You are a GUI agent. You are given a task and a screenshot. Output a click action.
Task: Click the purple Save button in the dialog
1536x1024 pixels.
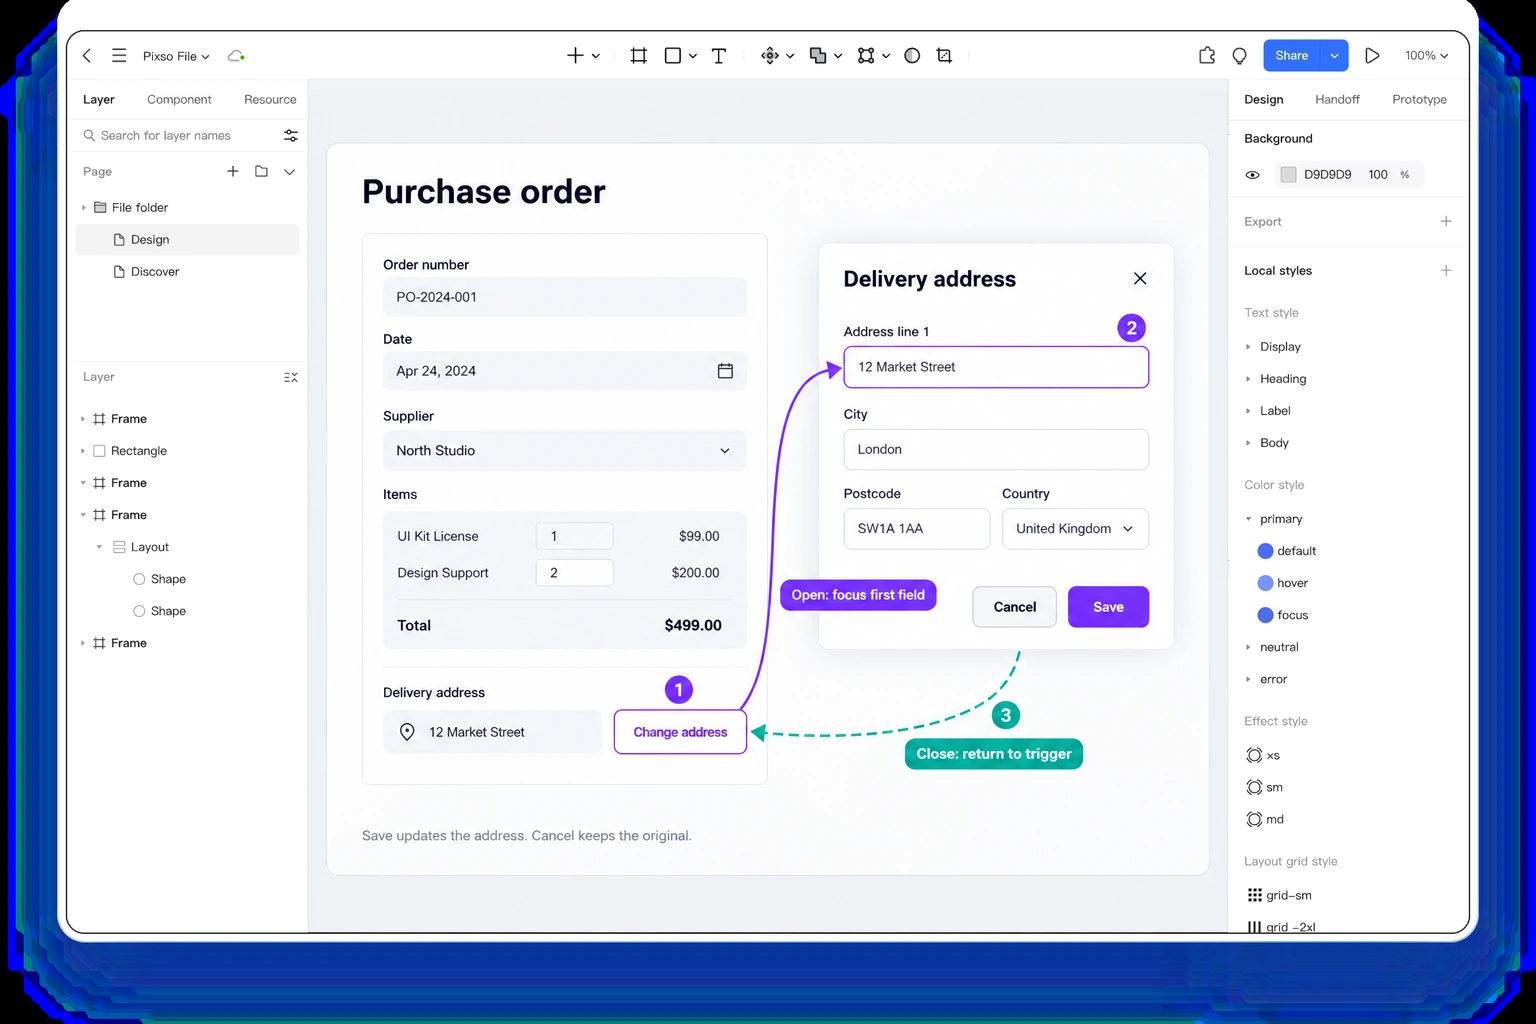click(1108, 607)
